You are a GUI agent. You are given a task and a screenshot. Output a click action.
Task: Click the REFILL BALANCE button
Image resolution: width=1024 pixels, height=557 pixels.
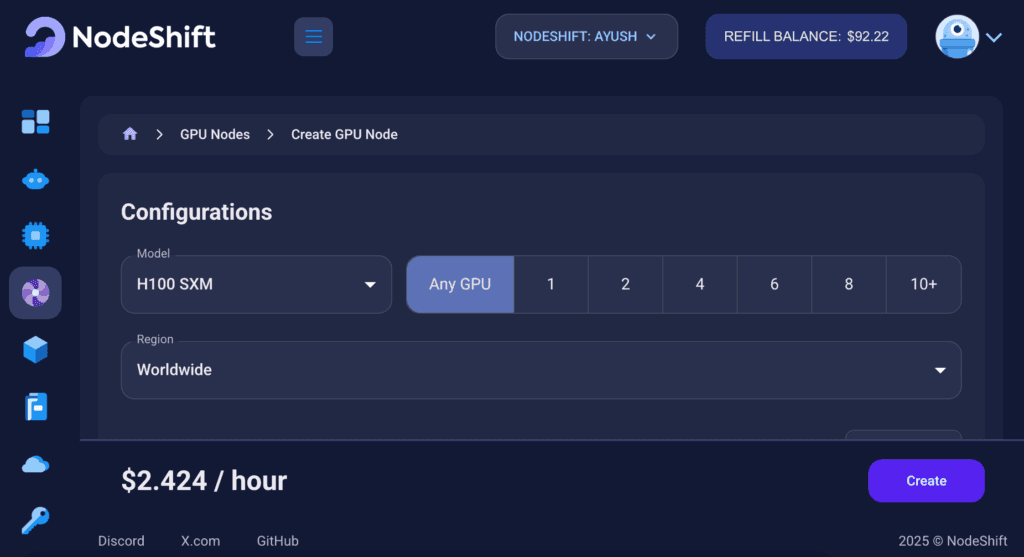[806, 37]
